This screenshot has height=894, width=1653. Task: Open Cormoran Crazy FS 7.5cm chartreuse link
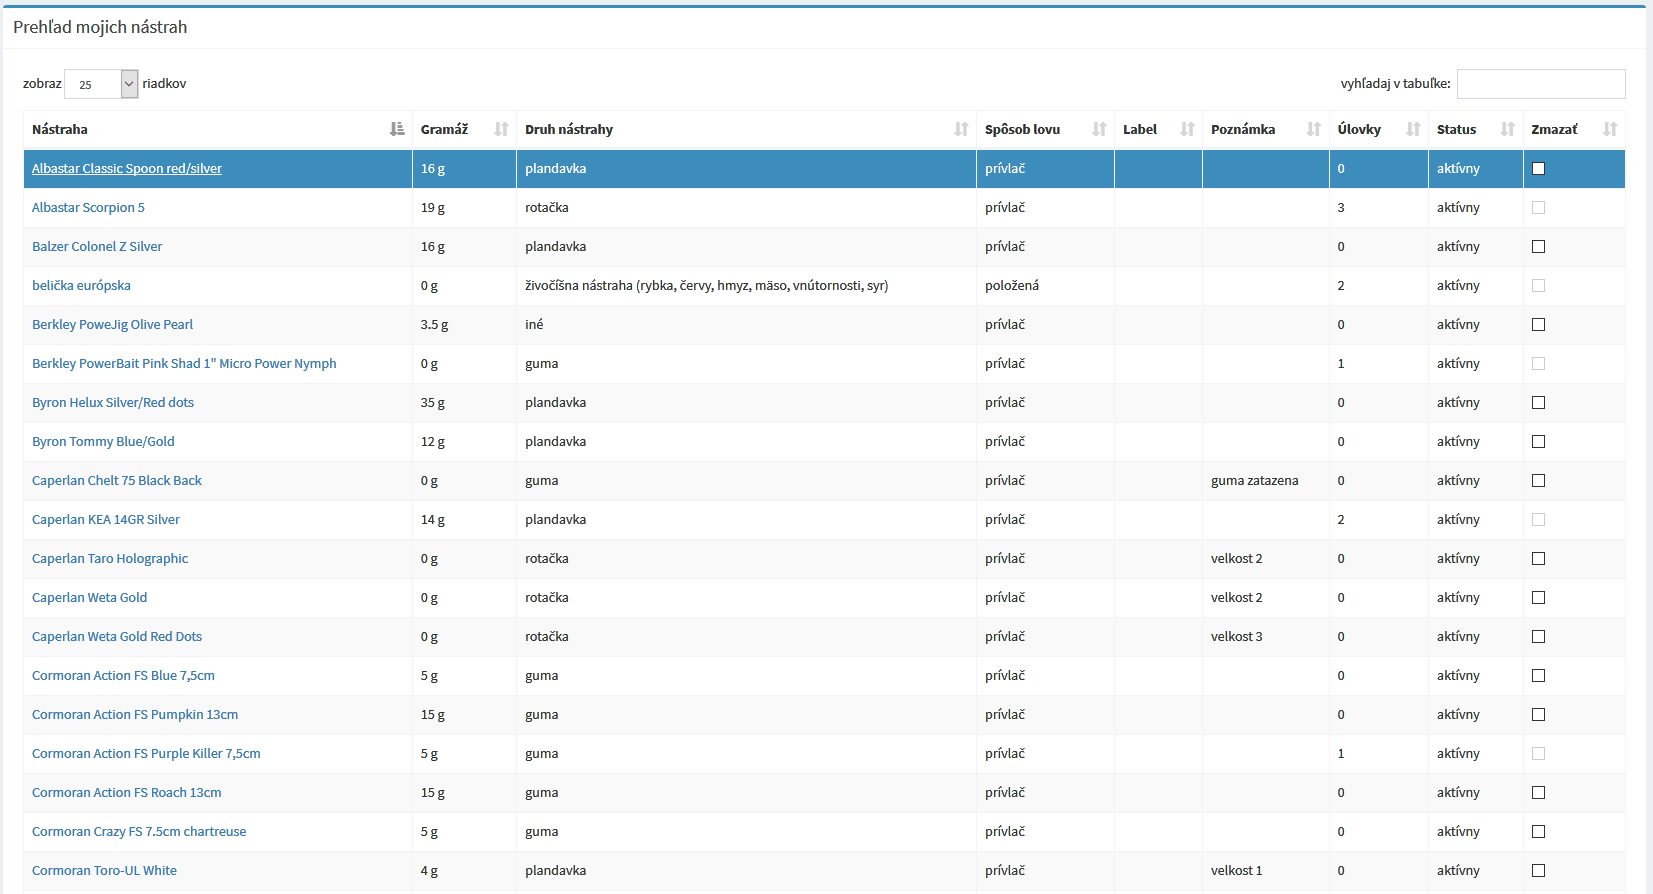coord(139,832)
